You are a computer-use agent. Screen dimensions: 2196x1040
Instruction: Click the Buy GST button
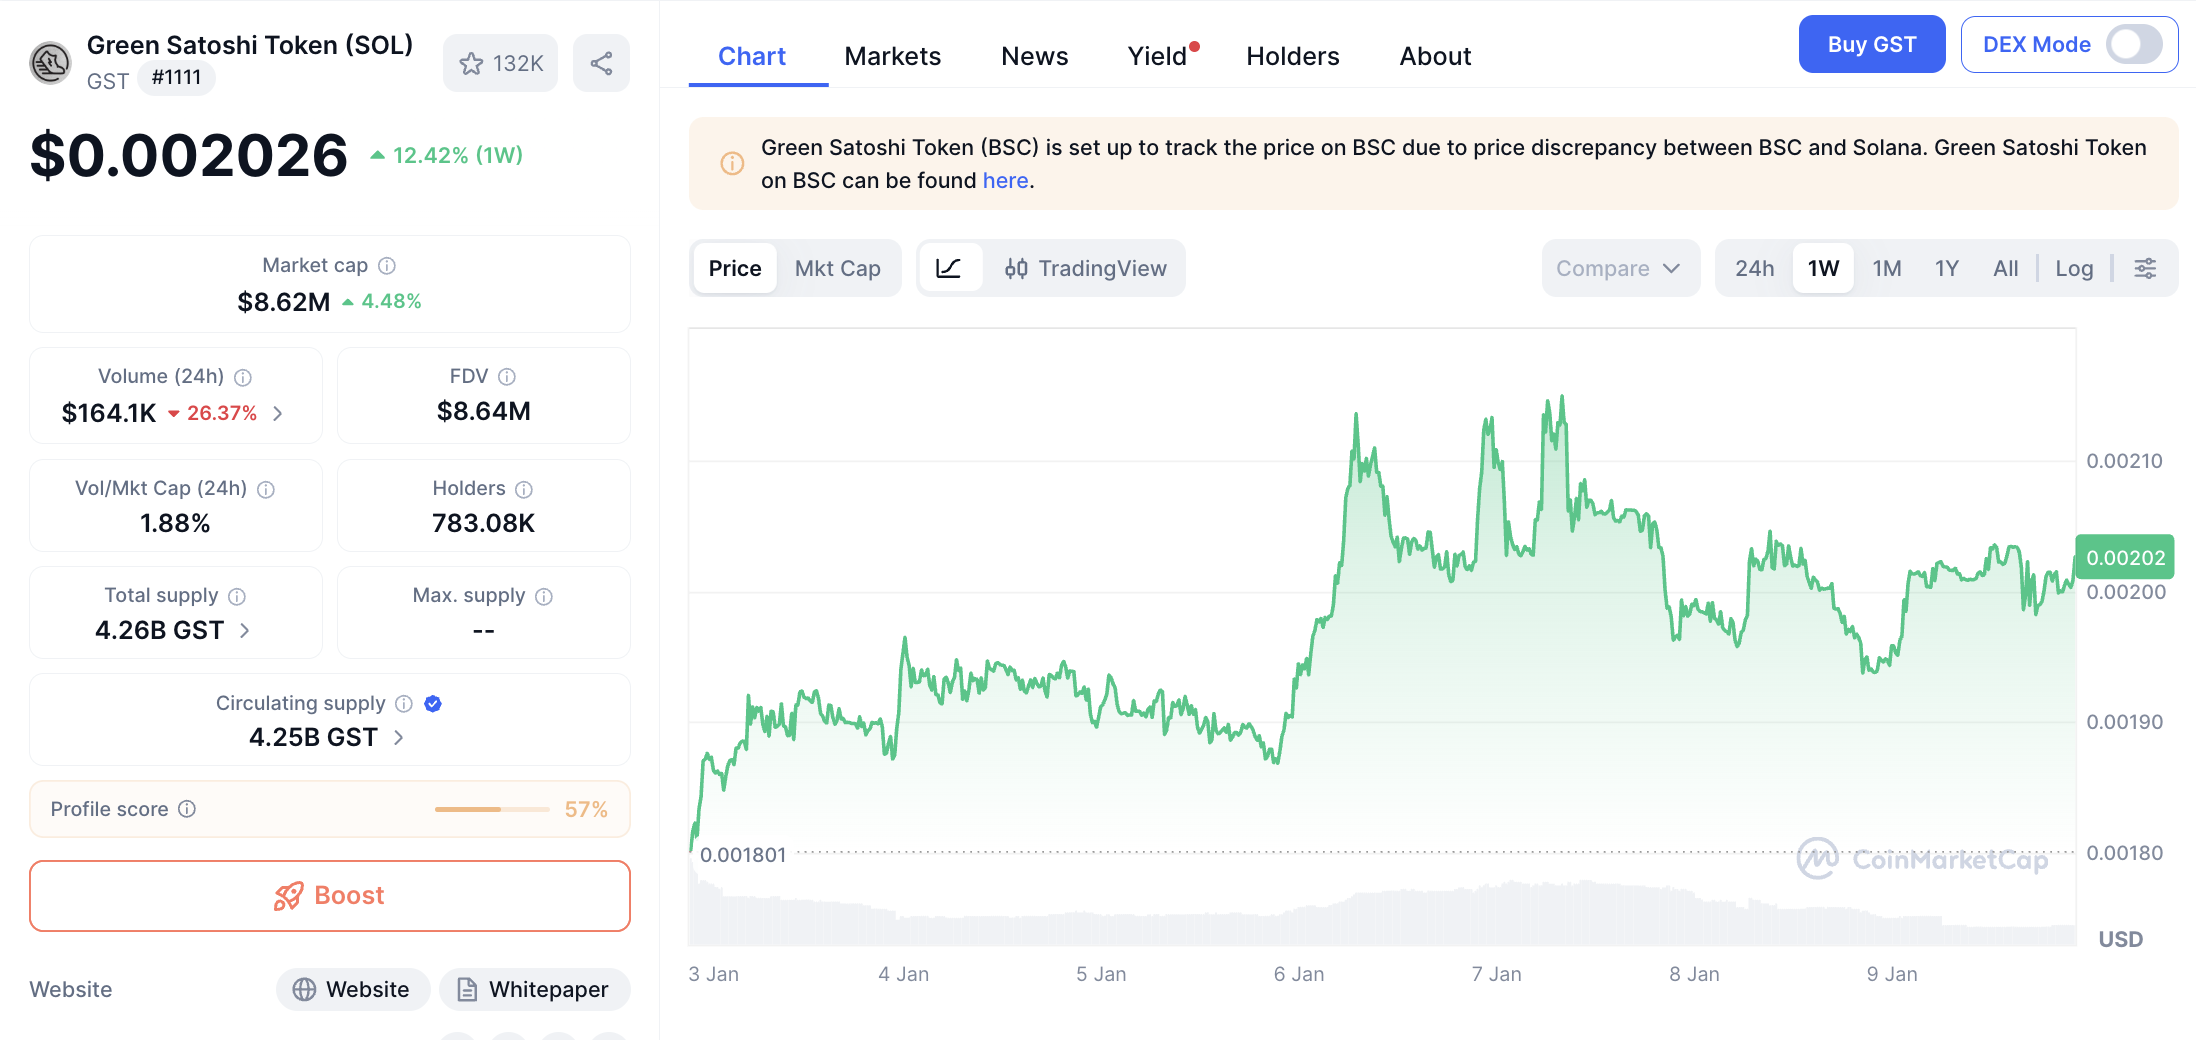pyautogui.click(x=1871, y=45)
